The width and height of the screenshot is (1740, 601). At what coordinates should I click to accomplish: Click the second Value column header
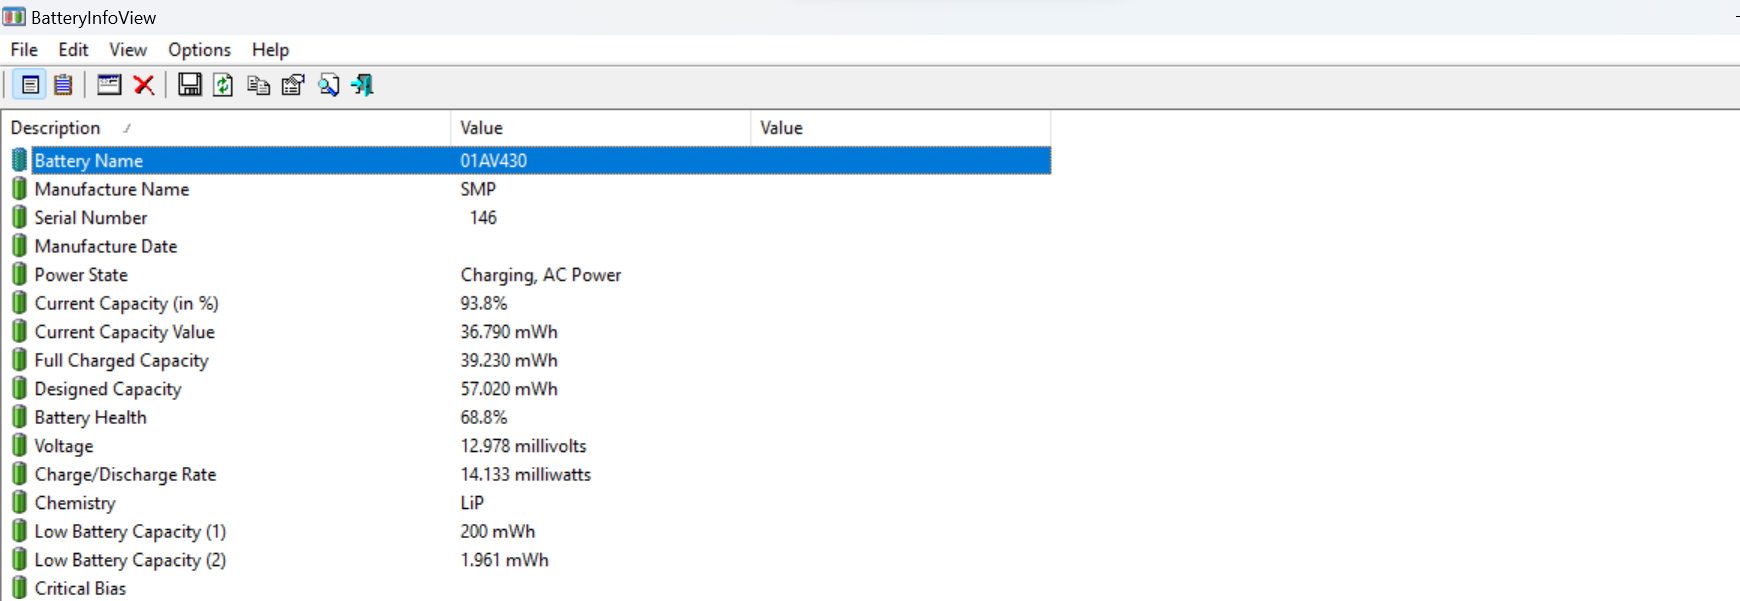pyautogui.click(x=900, y=128)
